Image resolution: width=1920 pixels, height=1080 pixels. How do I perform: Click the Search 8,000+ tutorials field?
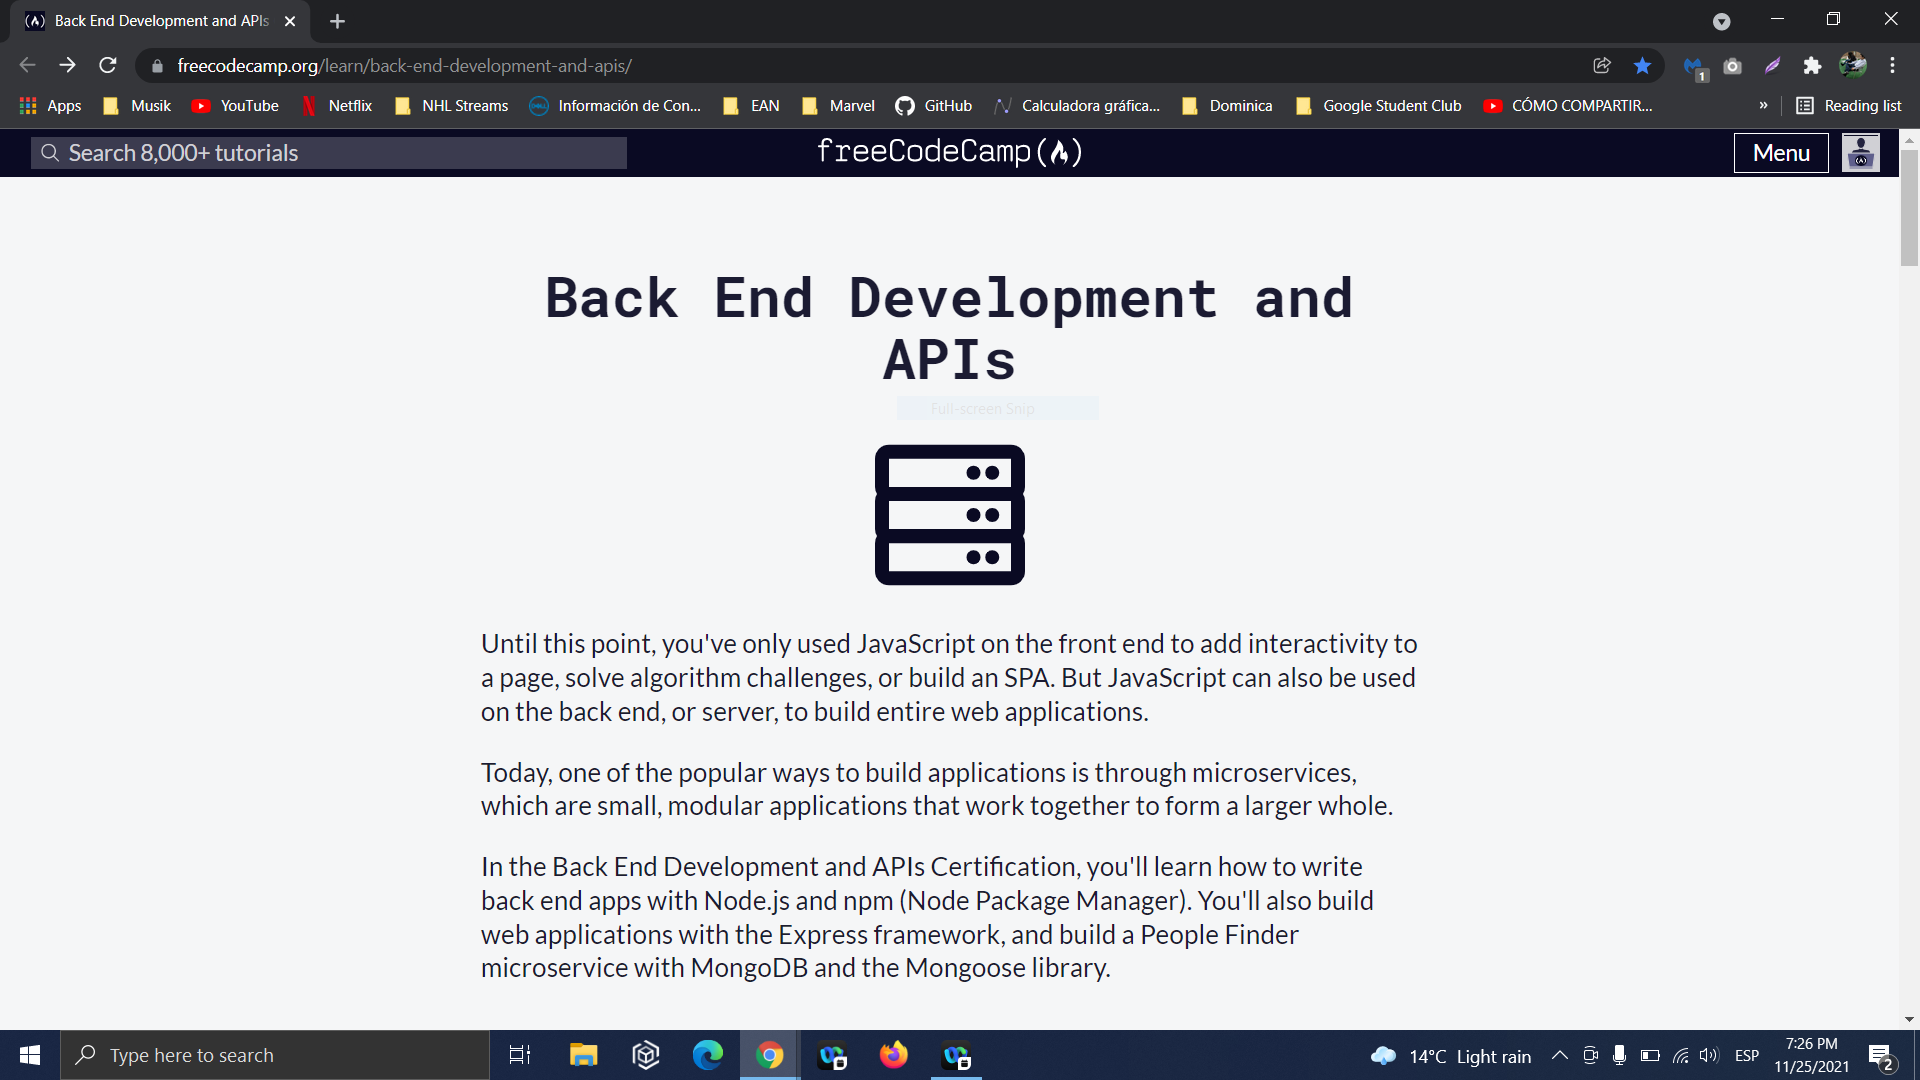pyautogui.click(x=329, y=153)
